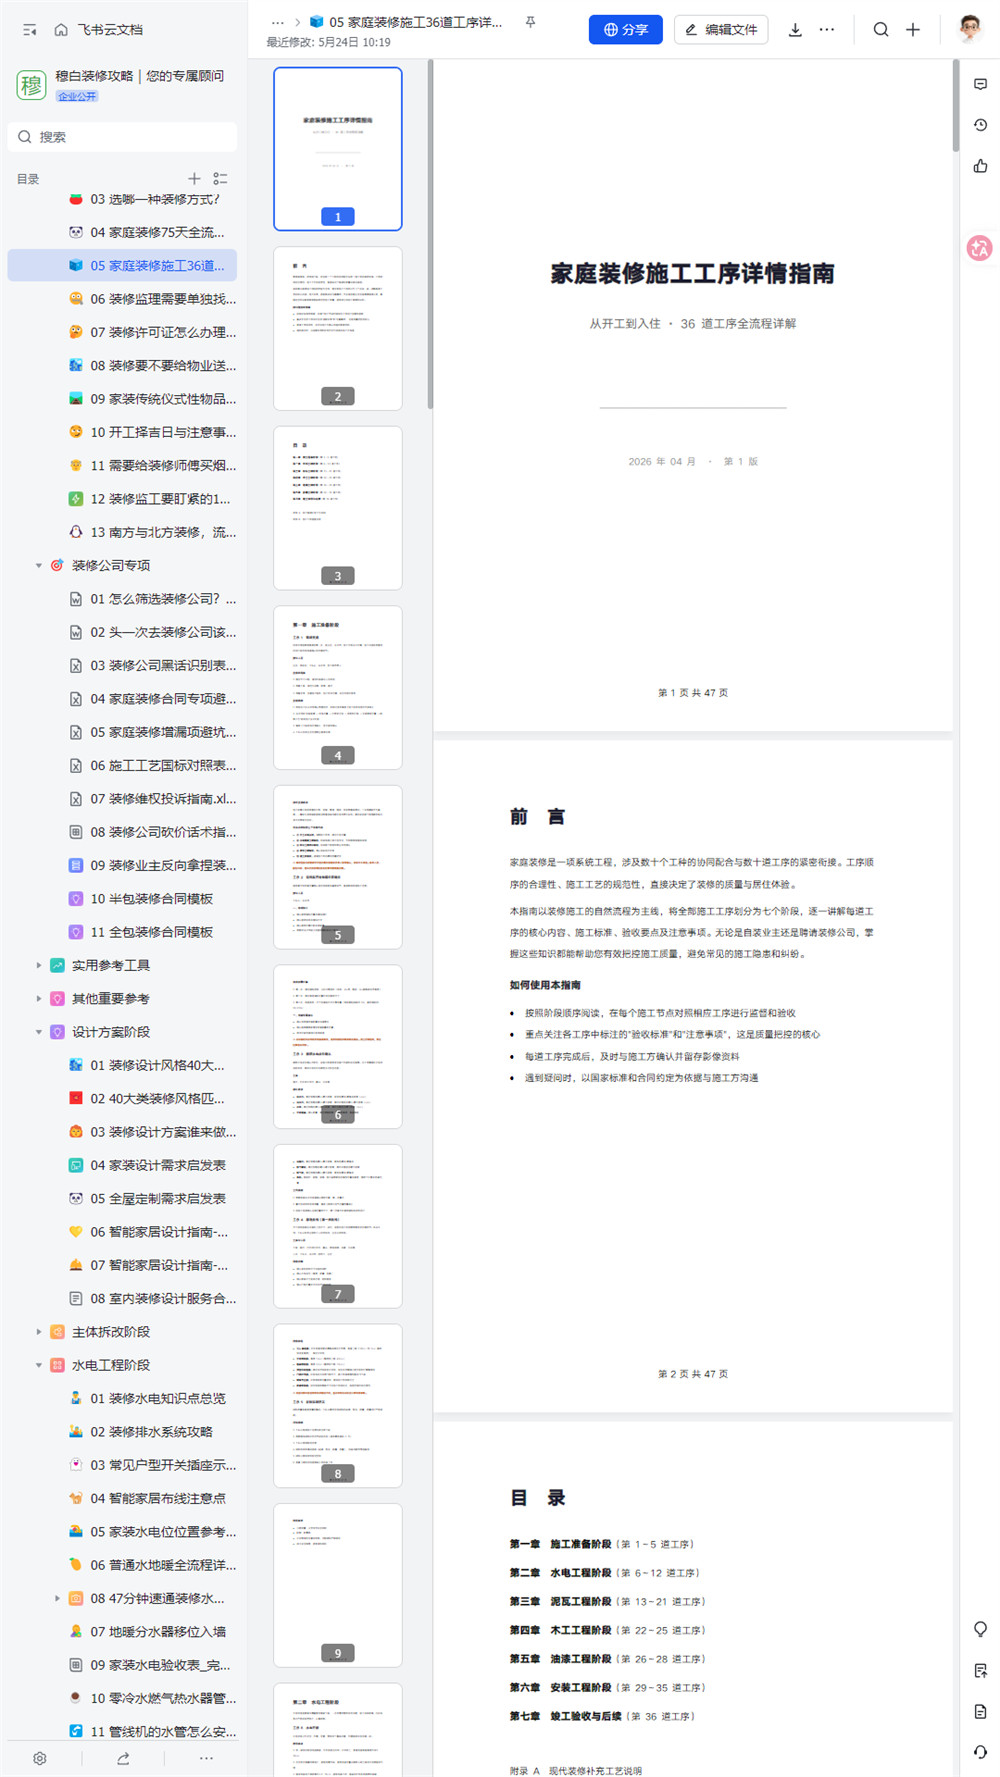
Task: Open settings gear at the sidebar bottom
Action: (x=40, y=1758)
